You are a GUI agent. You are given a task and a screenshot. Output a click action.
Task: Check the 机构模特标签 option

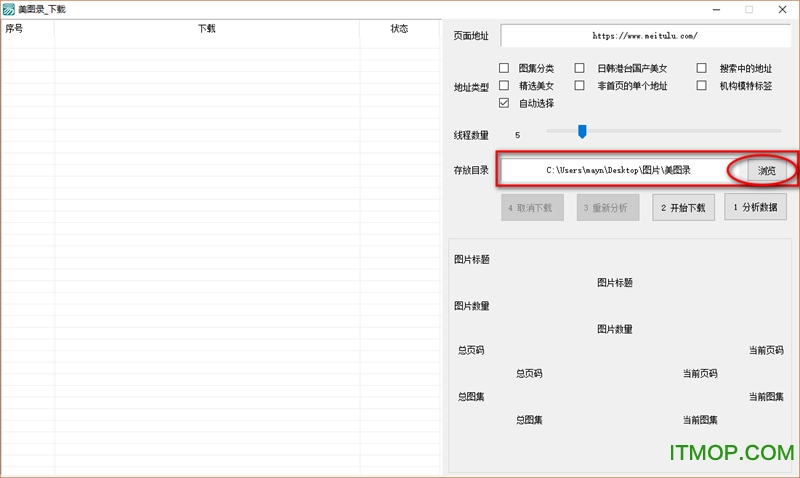pos(702,85)
